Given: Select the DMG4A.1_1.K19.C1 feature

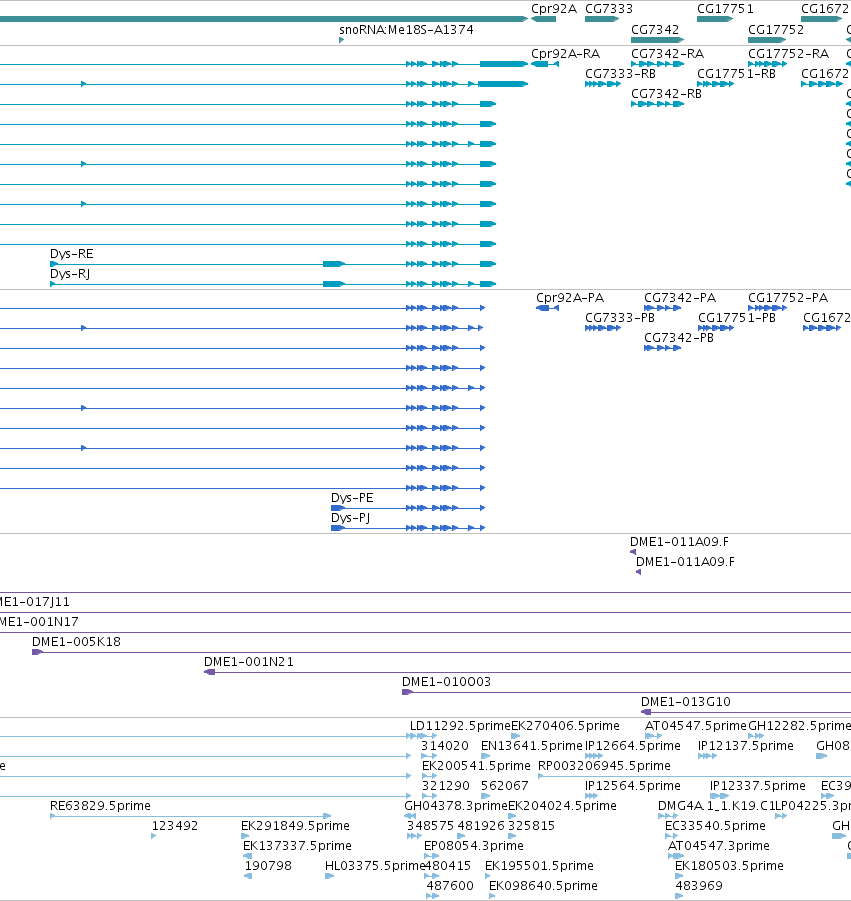Looking at the screenshot, I should [668, 816].
